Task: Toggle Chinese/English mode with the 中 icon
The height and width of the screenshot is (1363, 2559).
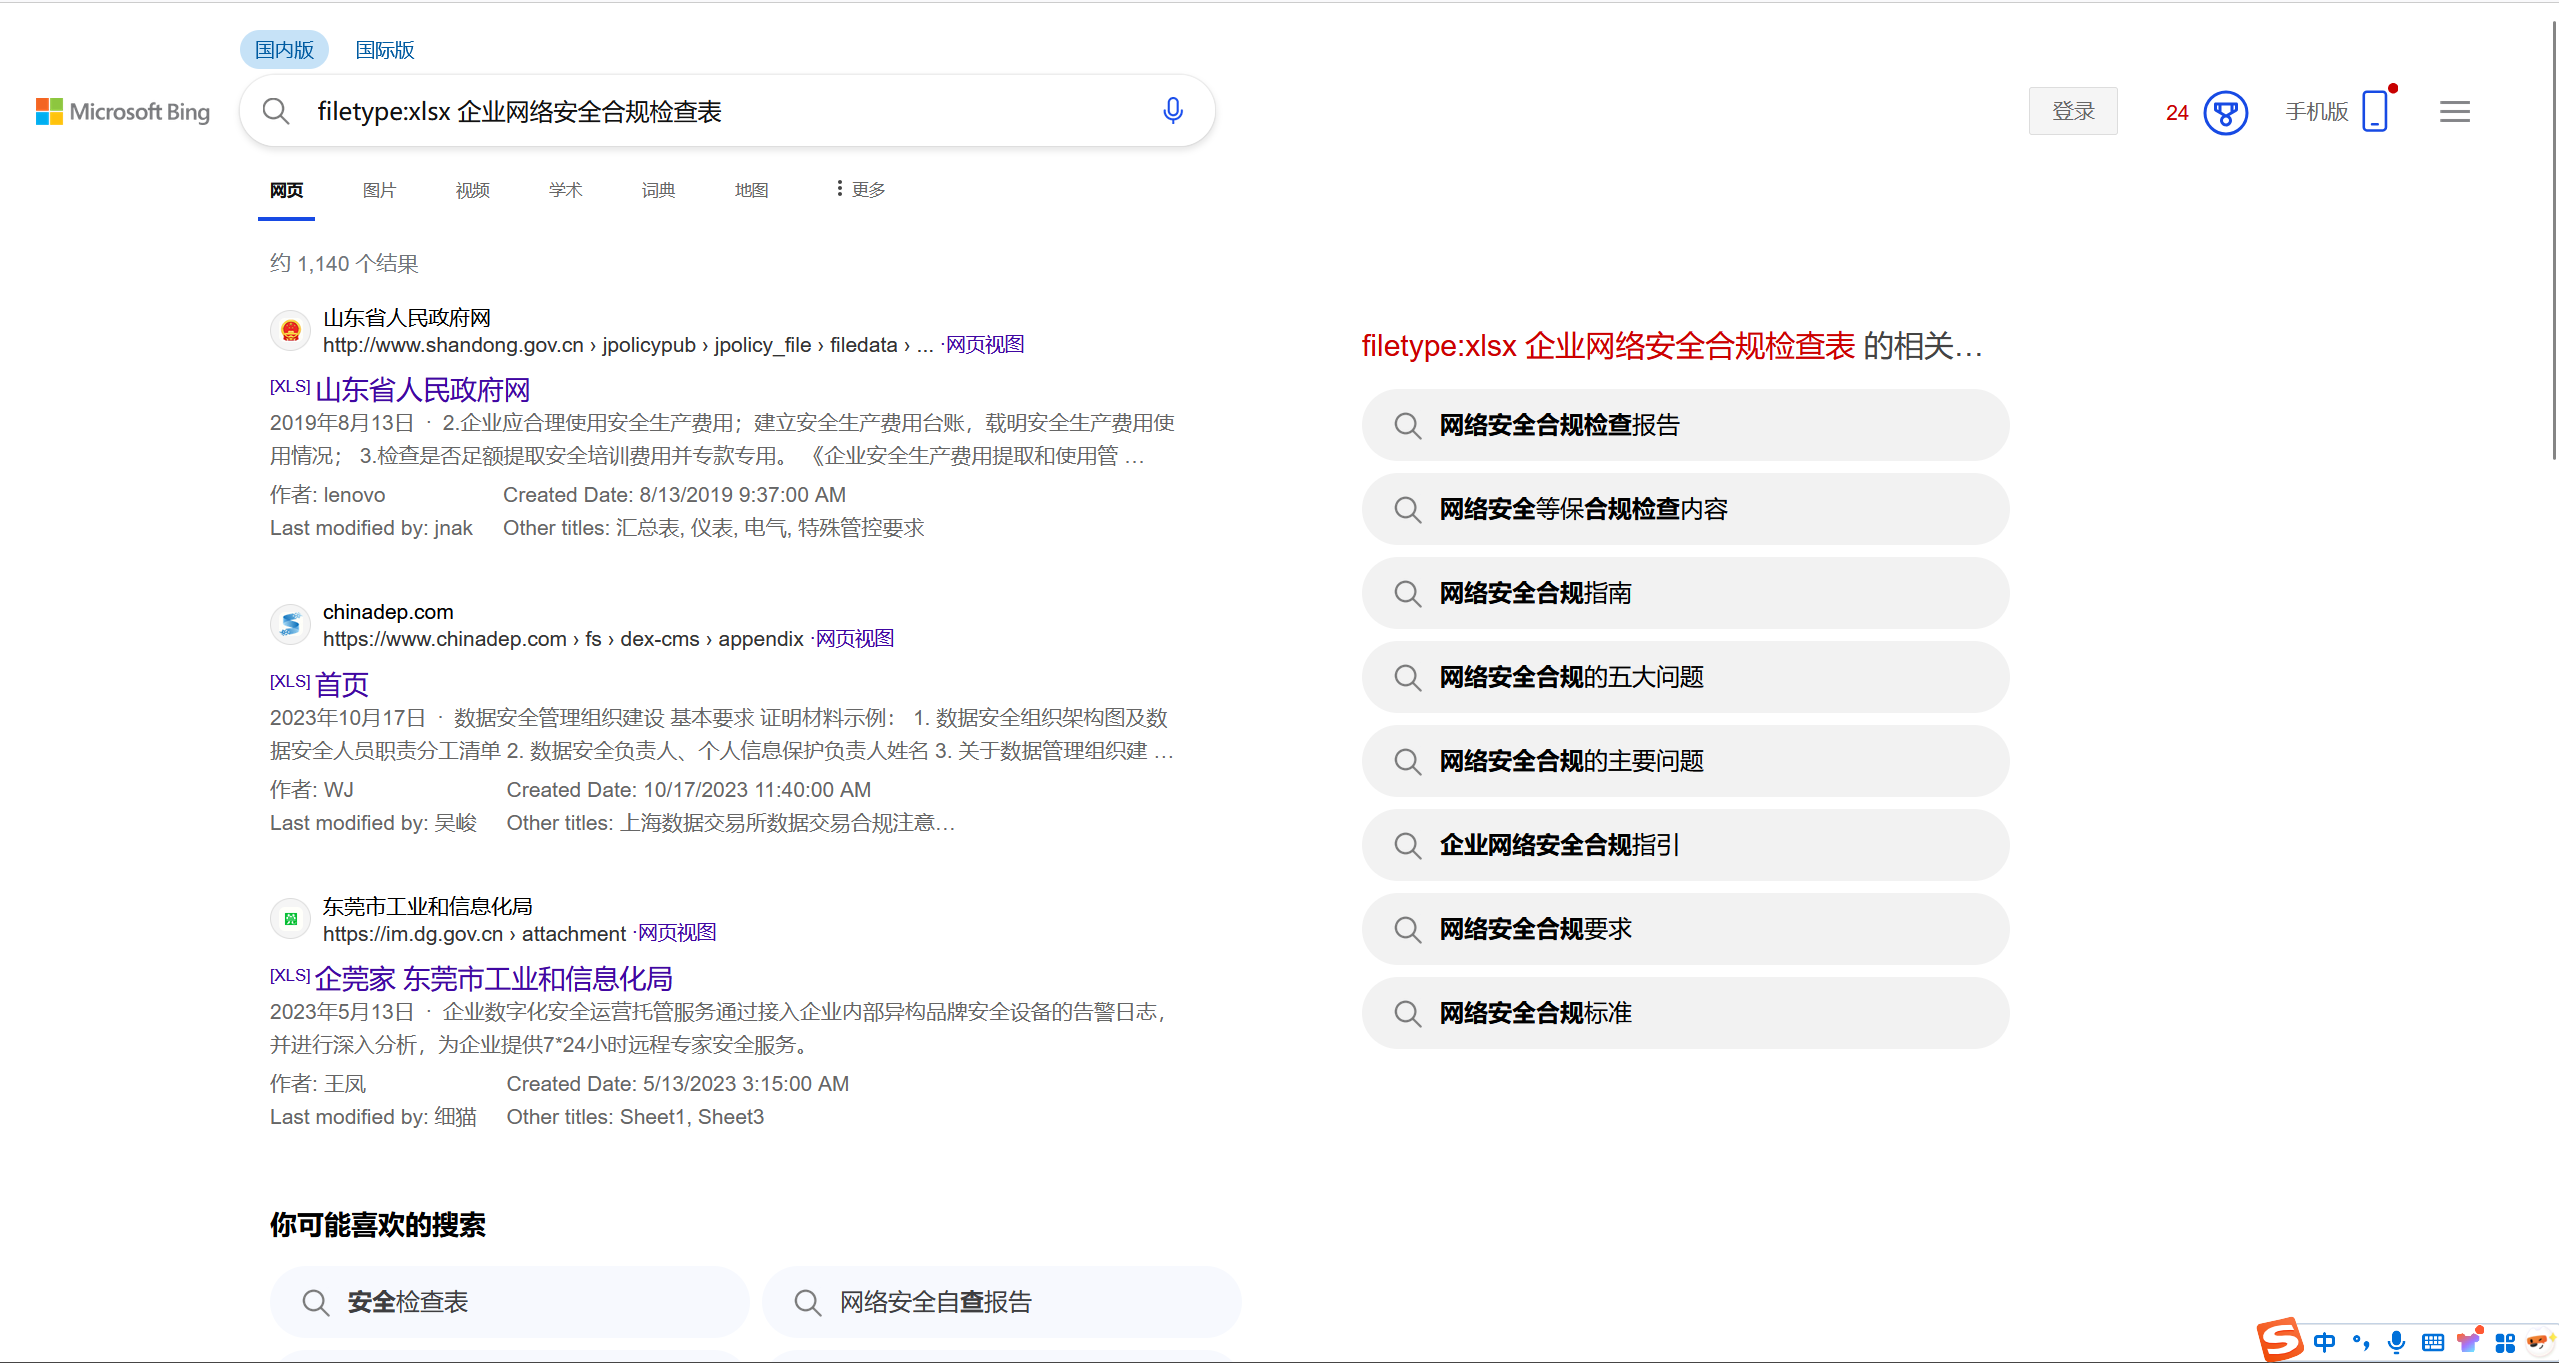Action: tap(2325, 1342)
